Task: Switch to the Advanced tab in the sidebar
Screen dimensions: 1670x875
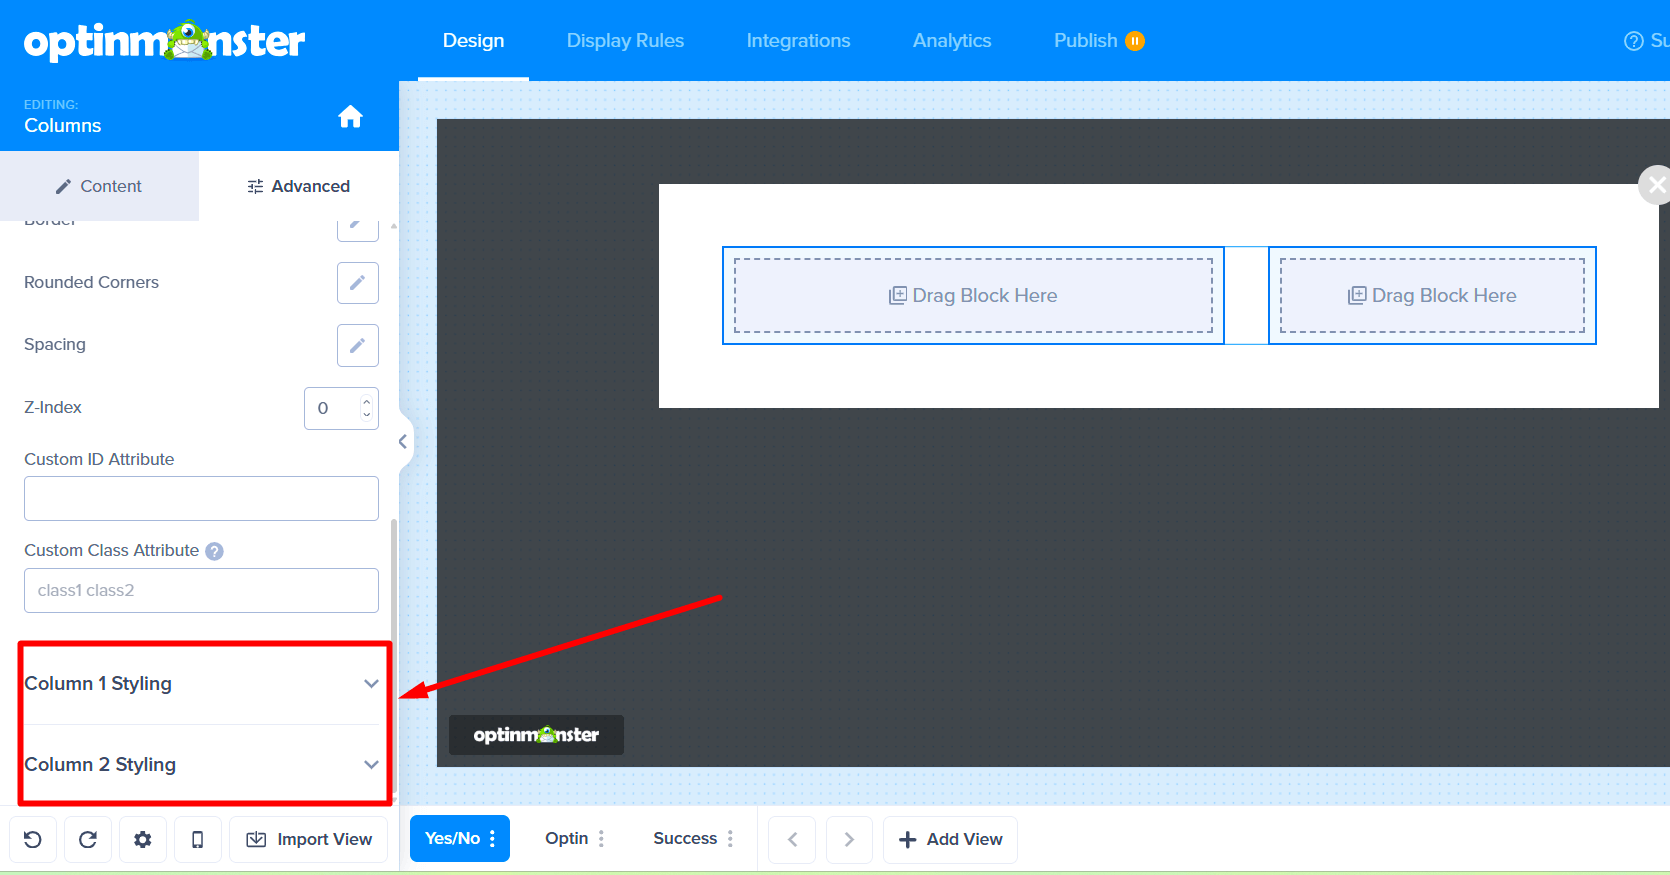Action: [299, 186]
